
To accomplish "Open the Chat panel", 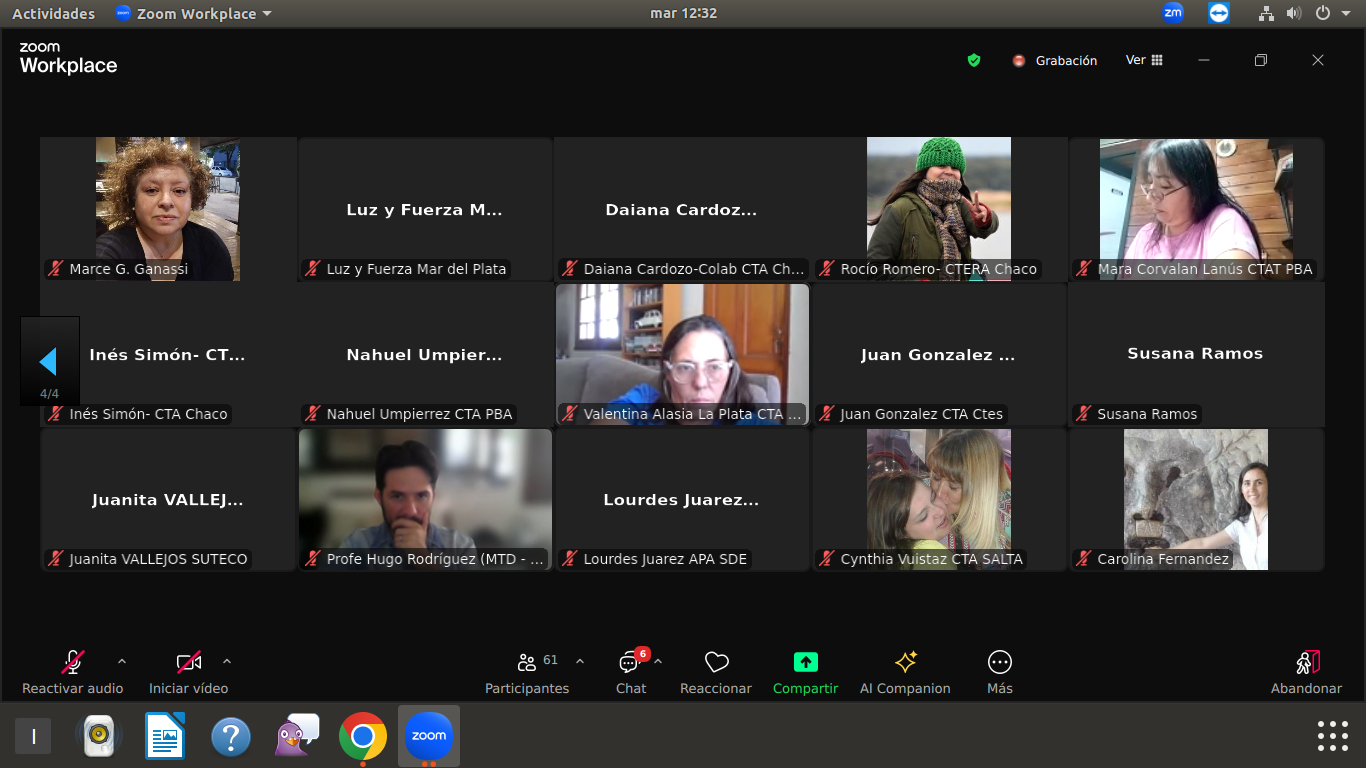I will [630, 672].
